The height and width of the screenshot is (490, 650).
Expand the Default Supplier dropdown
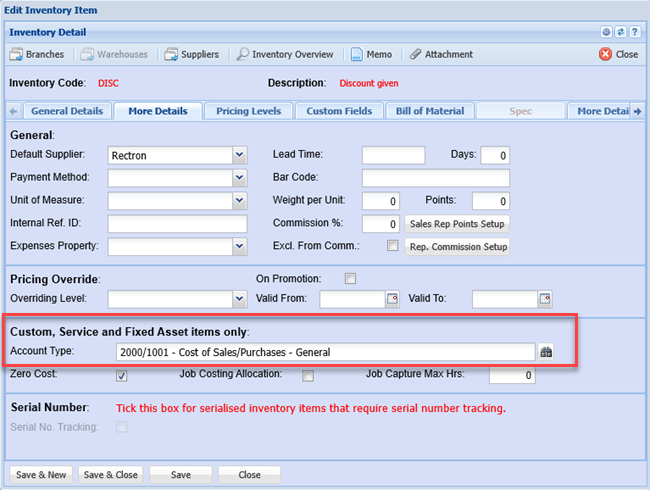239,155
